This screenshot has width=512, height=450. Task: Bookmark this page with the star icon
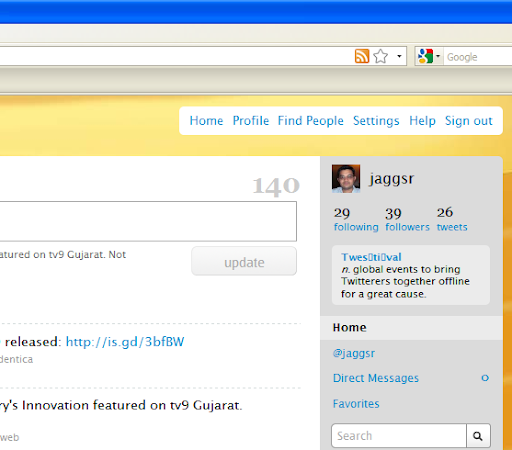tap(380, 56)
